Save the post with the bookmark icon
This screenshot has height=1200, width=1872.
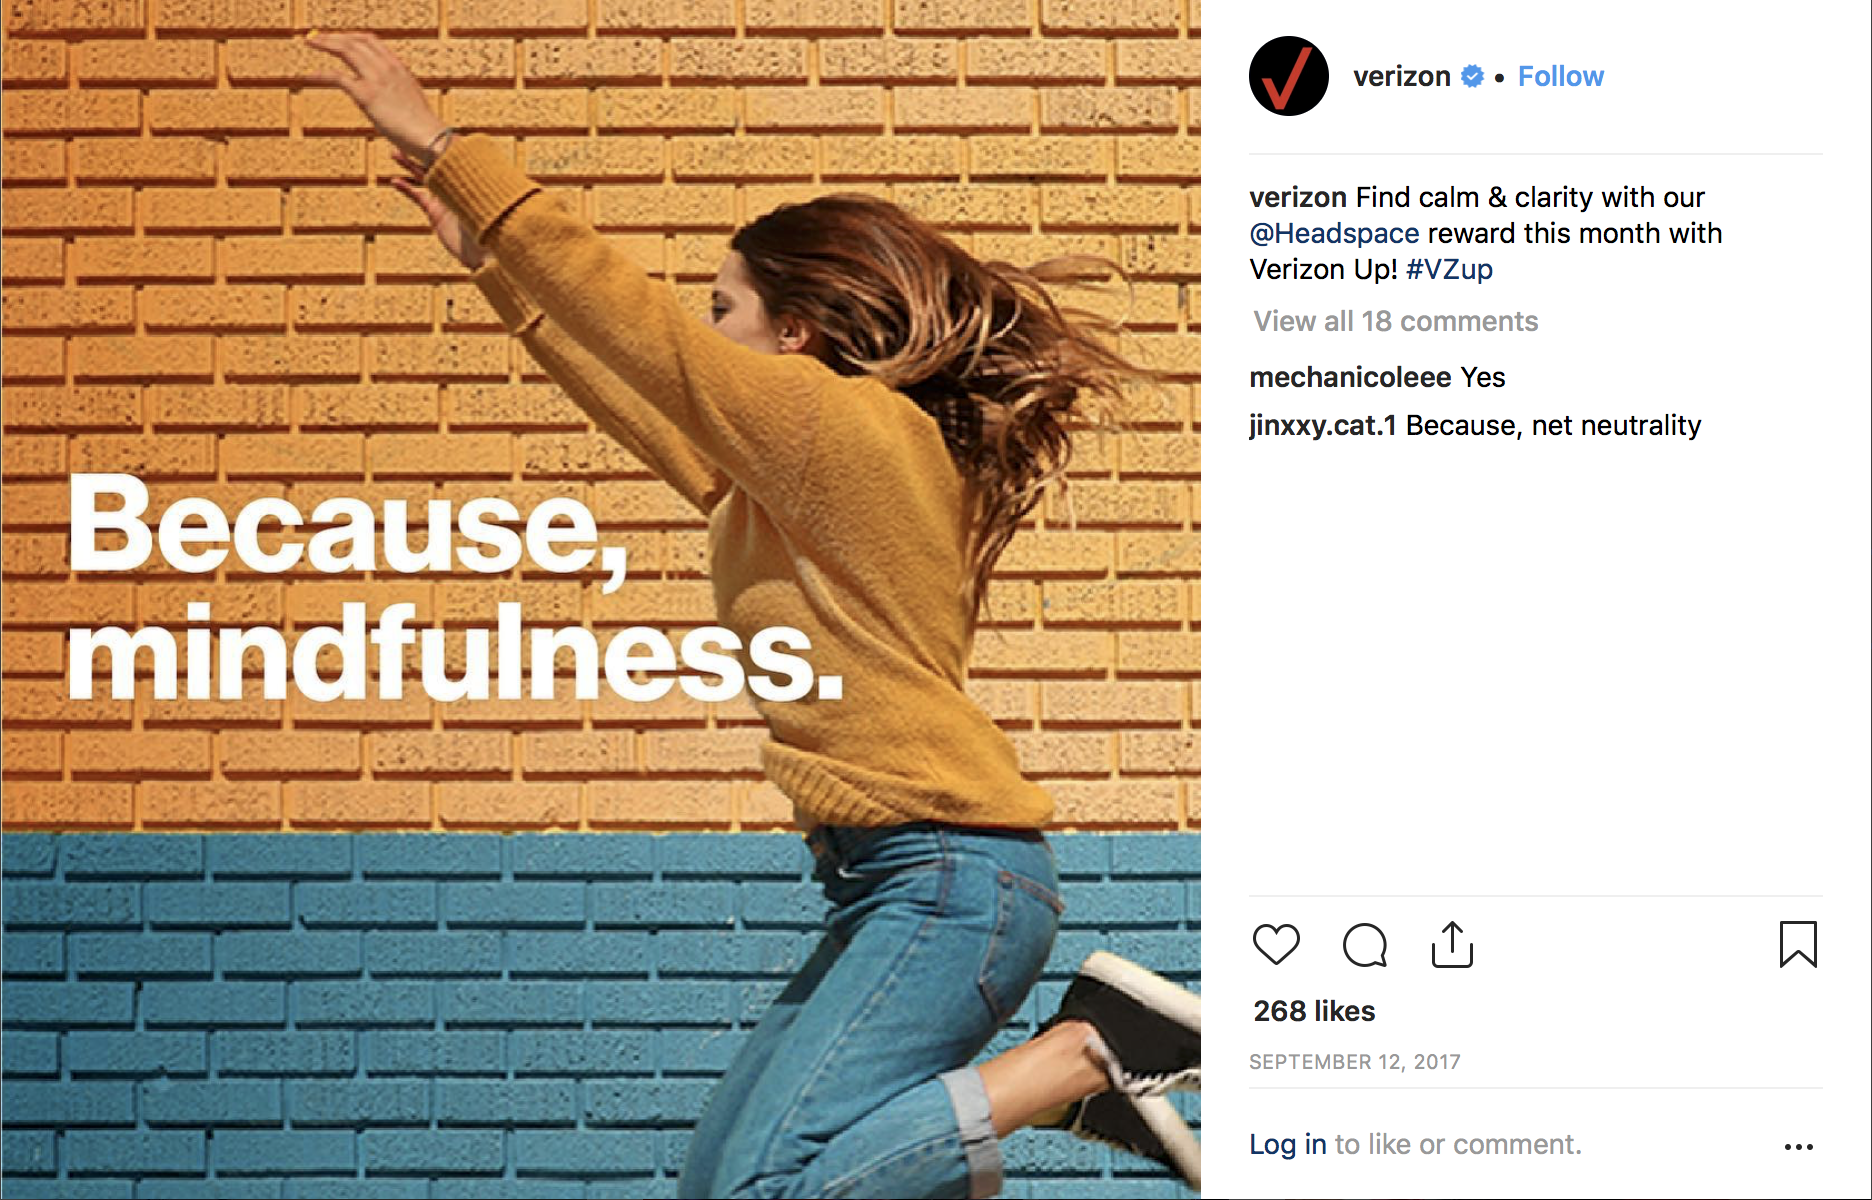pyautogui.click(x=1797, y=944)
